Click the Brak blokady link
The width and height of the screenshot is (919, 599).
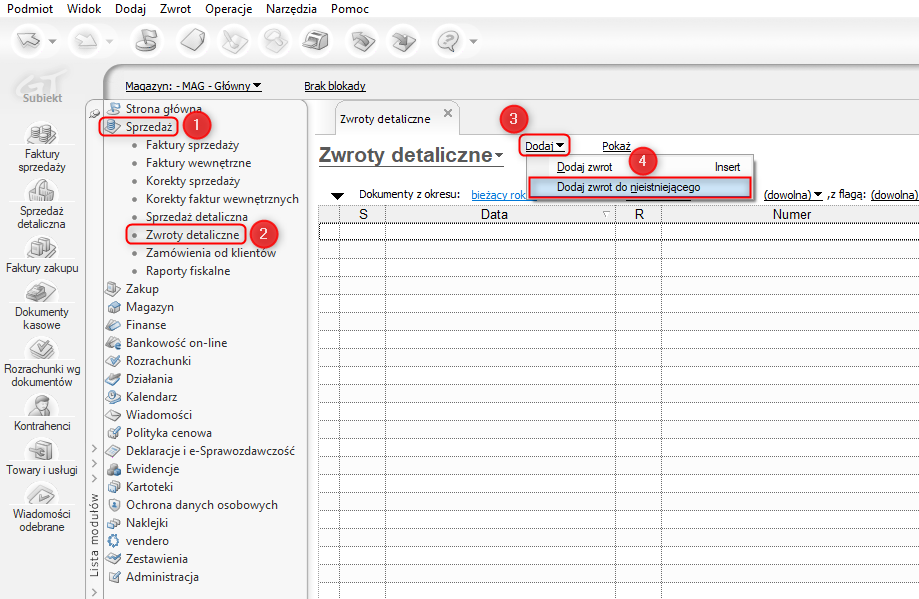click(334, 86)
